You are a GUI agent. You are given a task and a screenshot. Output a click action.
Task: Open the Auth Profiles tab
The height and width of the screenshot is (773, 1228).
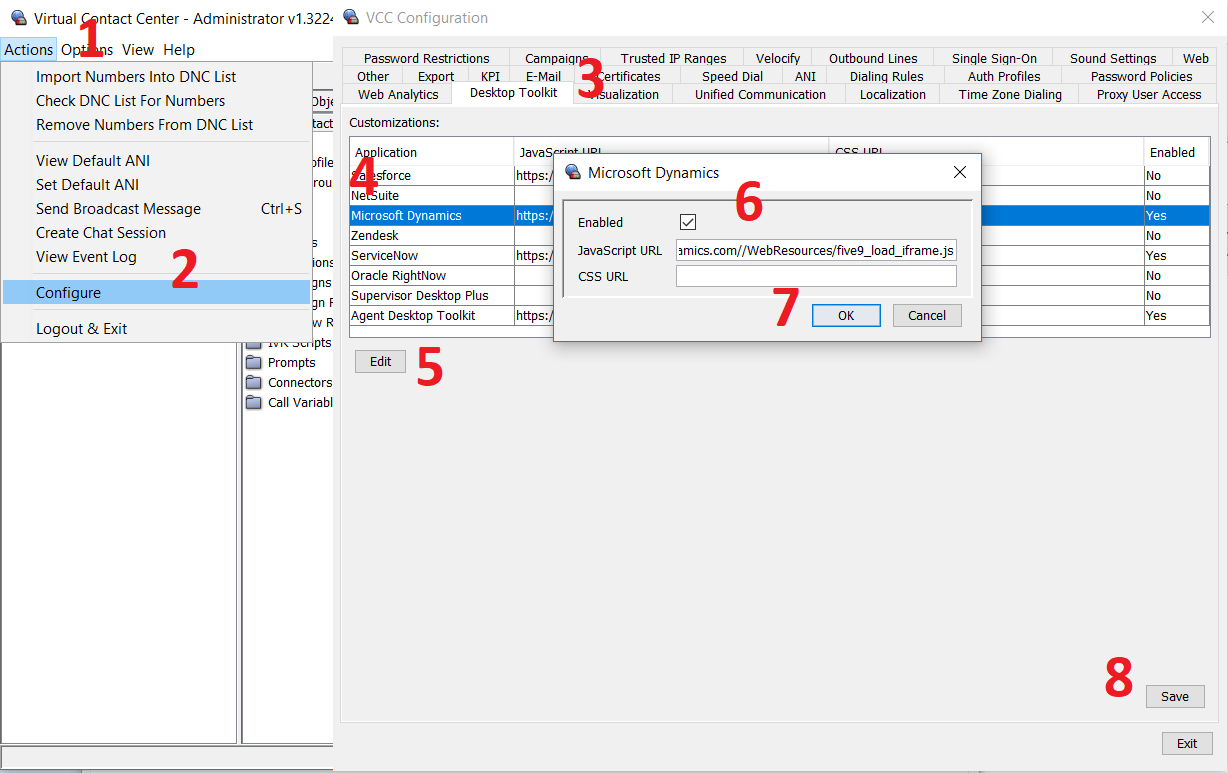1004,76
